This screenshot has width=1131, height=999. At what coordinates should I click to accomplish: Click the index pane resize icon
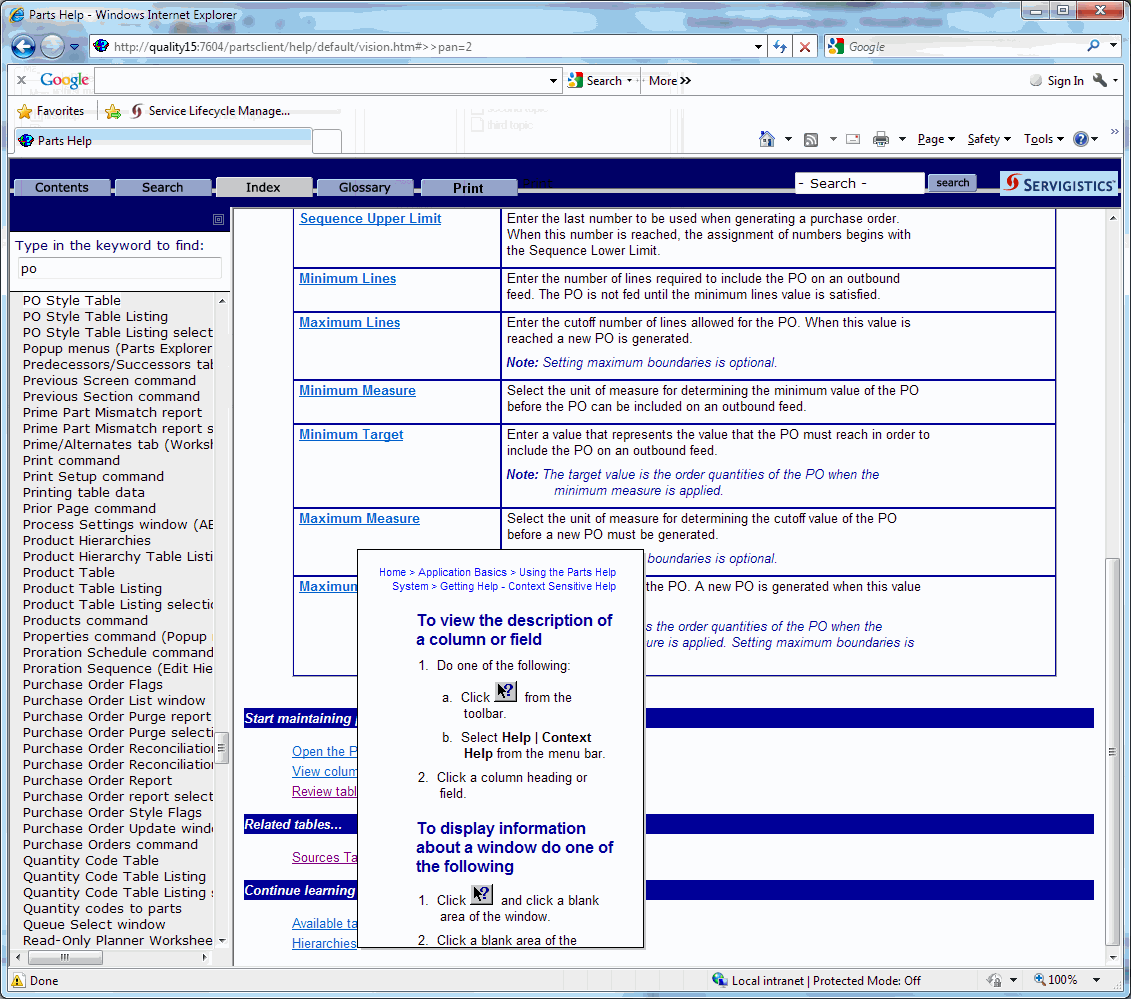pos(219,219)
